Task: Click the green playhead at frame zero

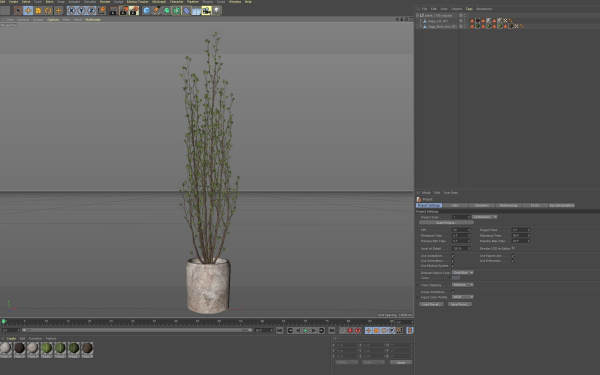Action: tap(3, 321)
